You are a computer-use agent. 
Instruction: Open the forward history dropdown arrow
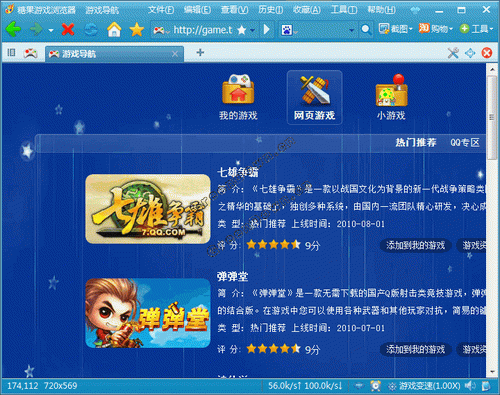51,30
